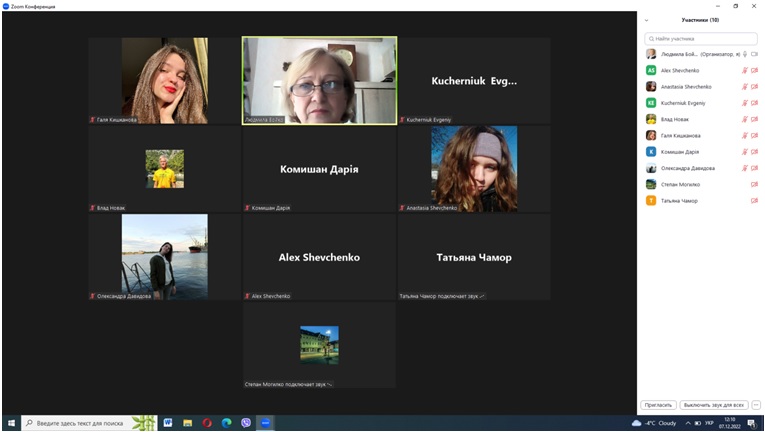Click Anastasia Shevchenko's camera-off icon in list
Image resolution: width=765 pixels, height=432 pixels.
754,87
